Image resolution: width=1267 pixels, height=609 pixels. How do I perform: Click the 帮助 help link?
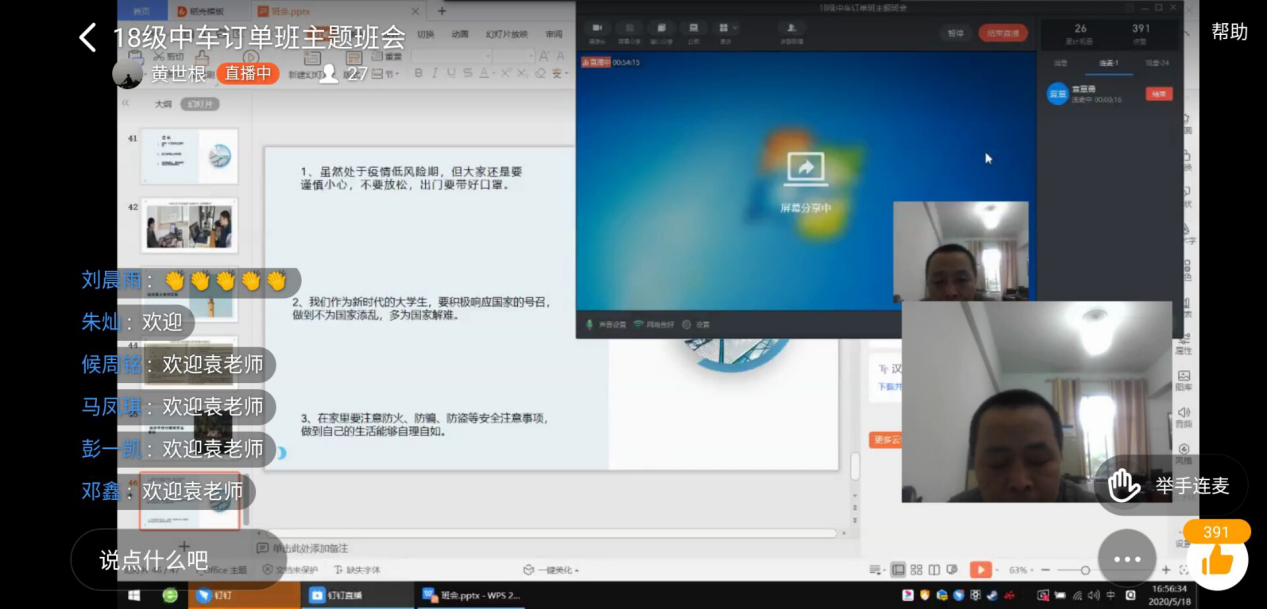tap(1229, 31)
